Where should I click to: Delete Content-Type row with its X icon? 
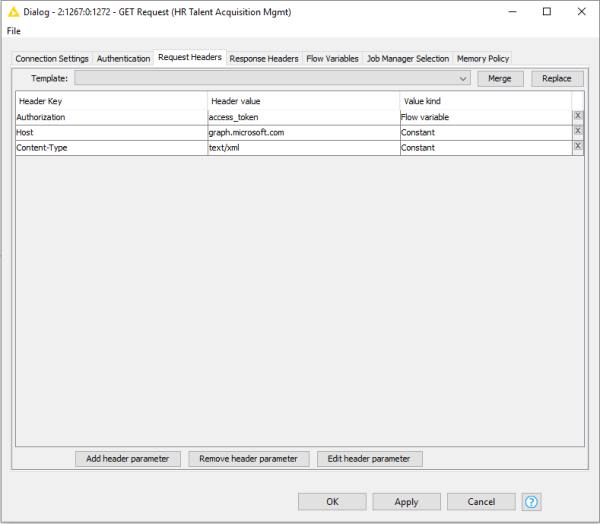578,146
